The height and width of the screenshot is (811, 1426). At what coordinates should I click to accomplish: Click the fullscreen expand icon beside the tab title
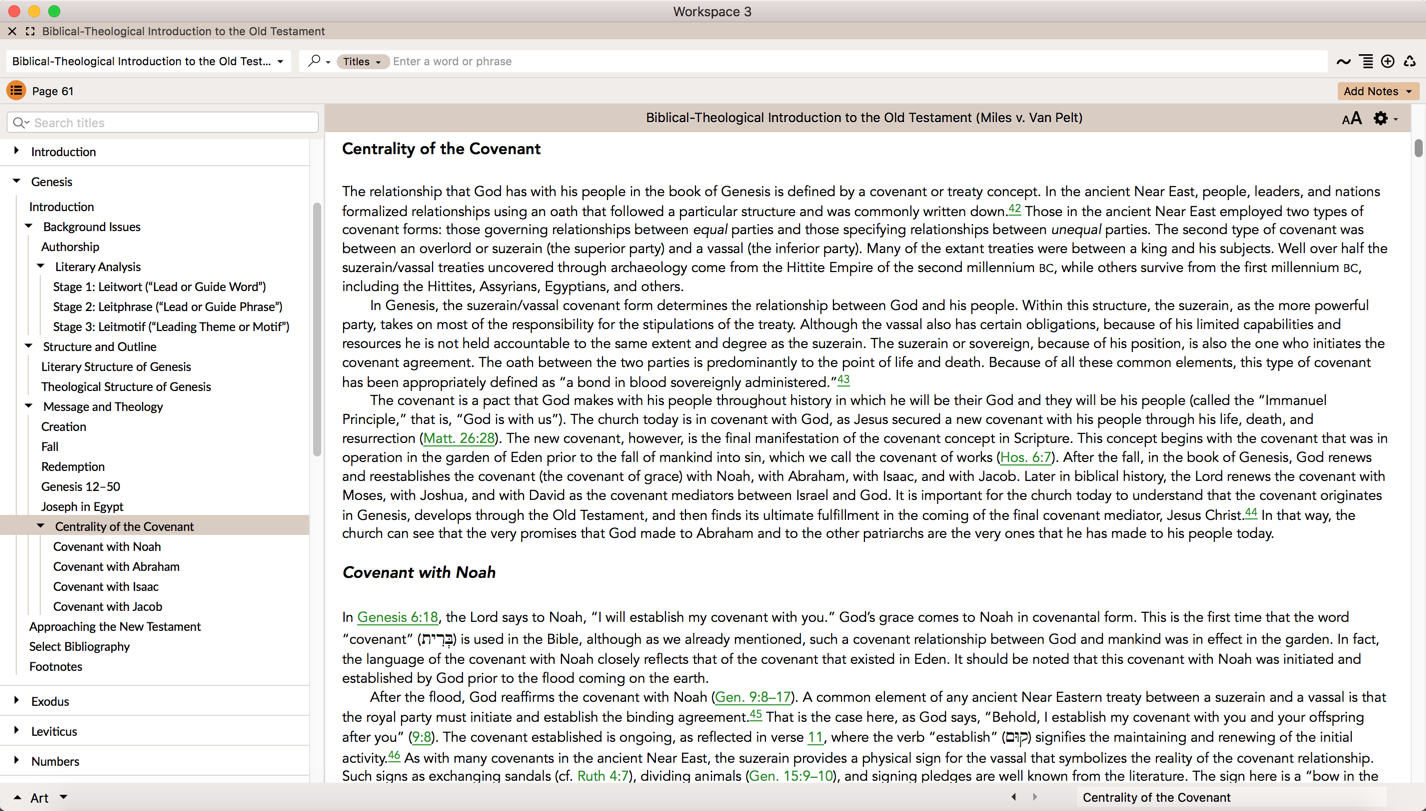(x=30, y=32)
